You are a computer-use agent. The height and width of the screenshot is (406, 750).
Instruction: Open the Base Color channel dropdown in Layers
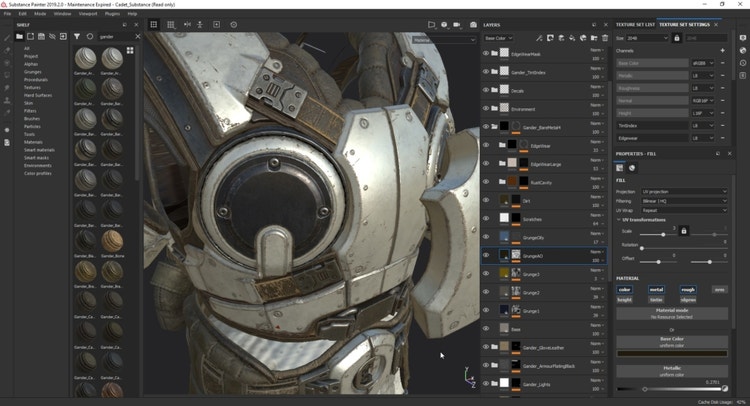497,38
